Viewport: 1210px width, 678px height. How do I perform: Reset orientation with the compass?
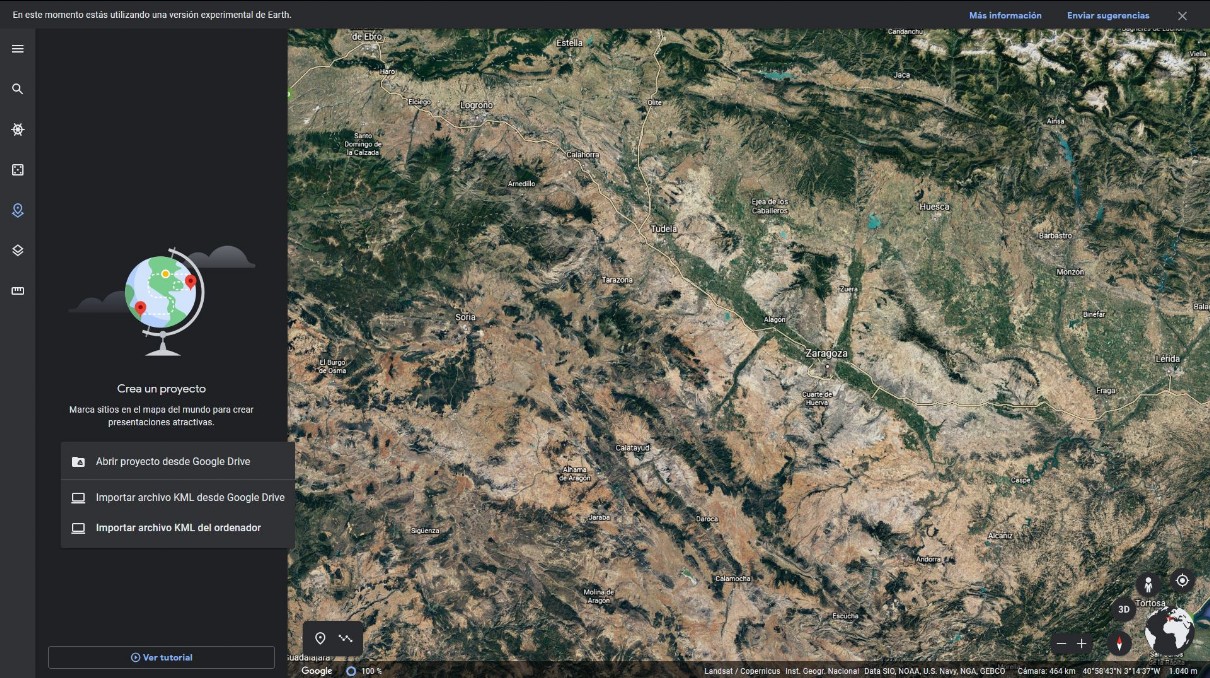1118,643
